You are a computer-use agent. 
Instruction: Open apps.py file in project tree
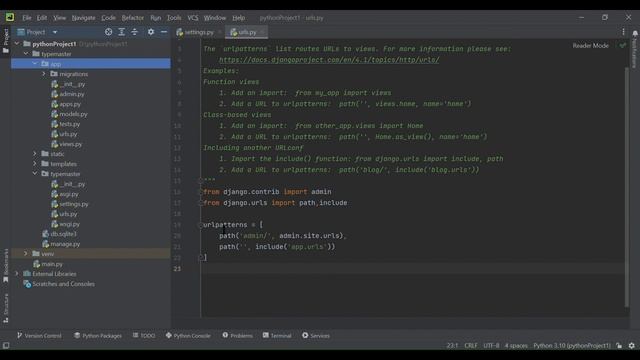tap(70, 104)
